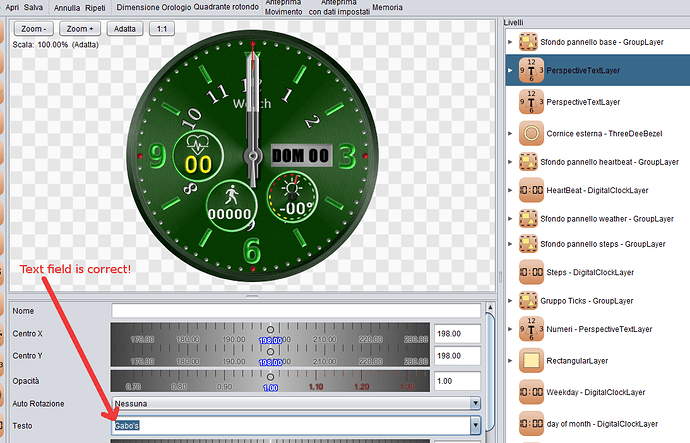Expand Numeri PerspectiveTextLayer node
The height and width of the screenshot is (443, 690).
pyautogui.click(x=510, y=329)
